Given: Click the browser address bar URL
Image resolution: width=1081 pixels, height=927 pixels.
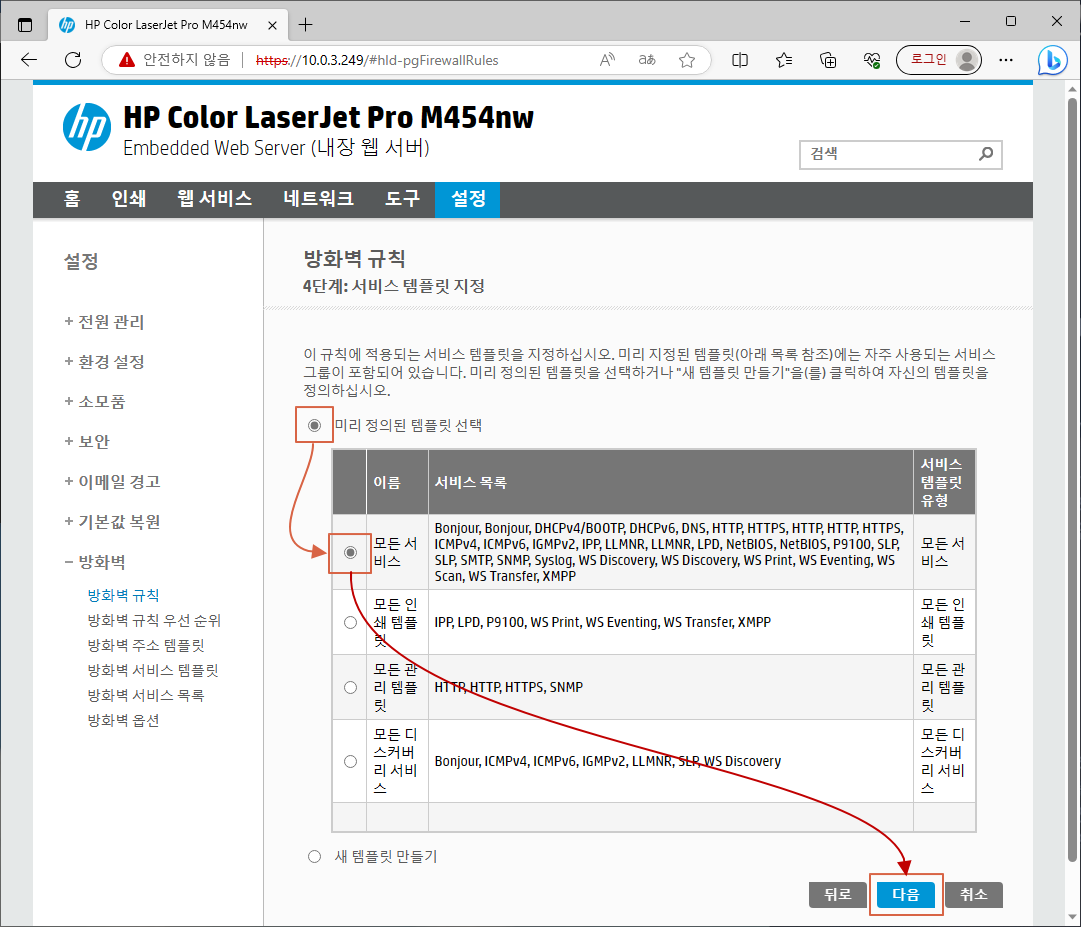Looking at the screenshot, I should tap(377, 60).
